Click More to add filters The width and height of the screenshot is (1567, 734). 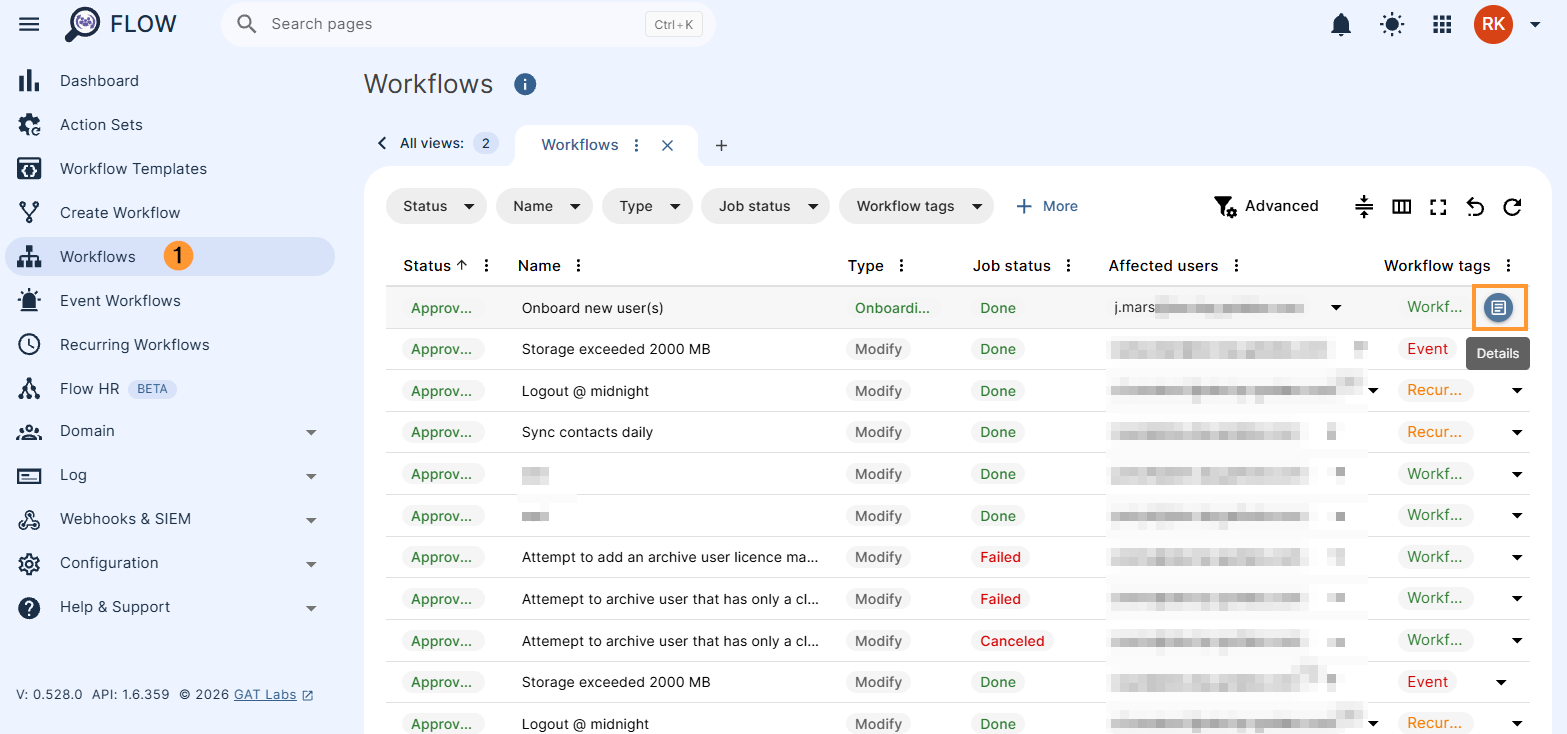point(1047,206)
